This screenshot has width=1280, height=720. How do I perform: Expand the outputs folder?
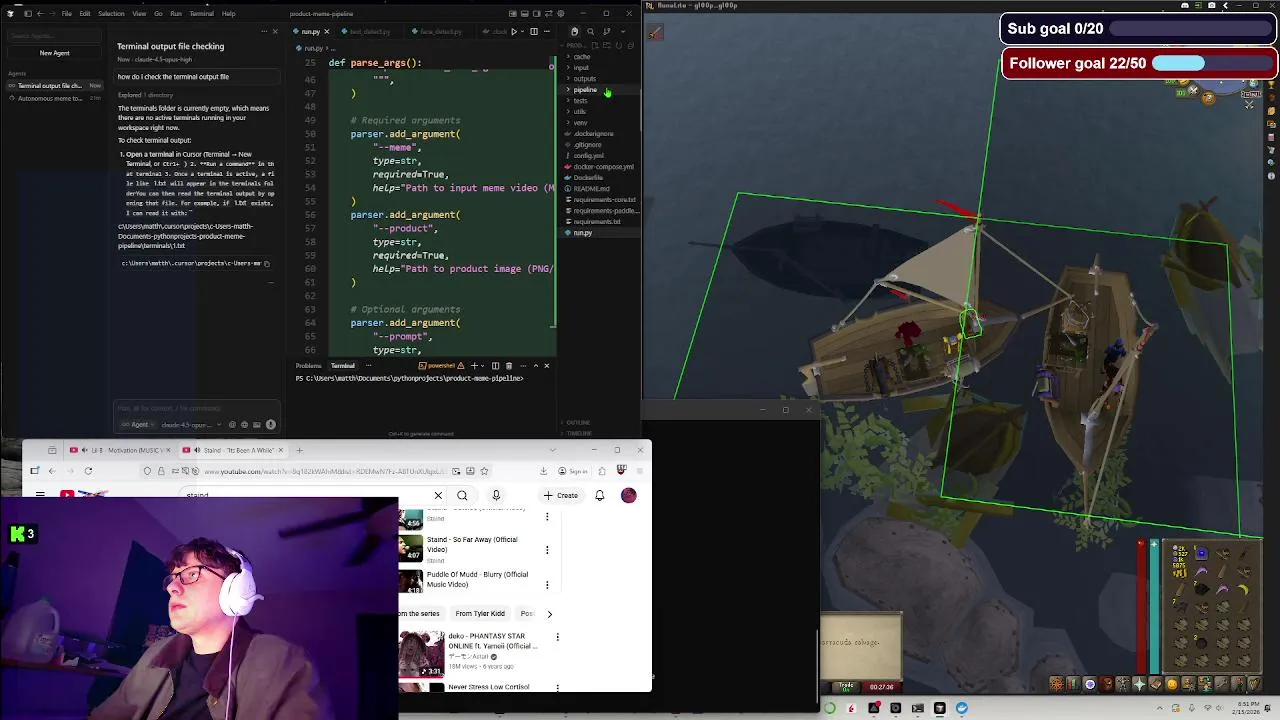coord(584,79)
